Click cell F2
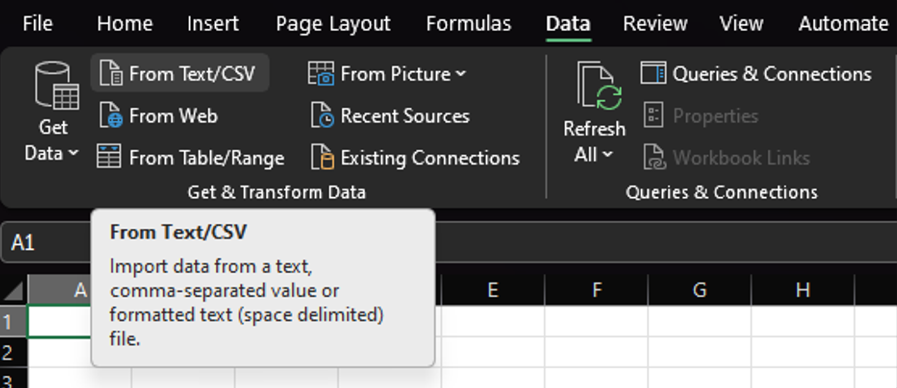The height and width of the screenshot is (388, 897). point(596,352)
